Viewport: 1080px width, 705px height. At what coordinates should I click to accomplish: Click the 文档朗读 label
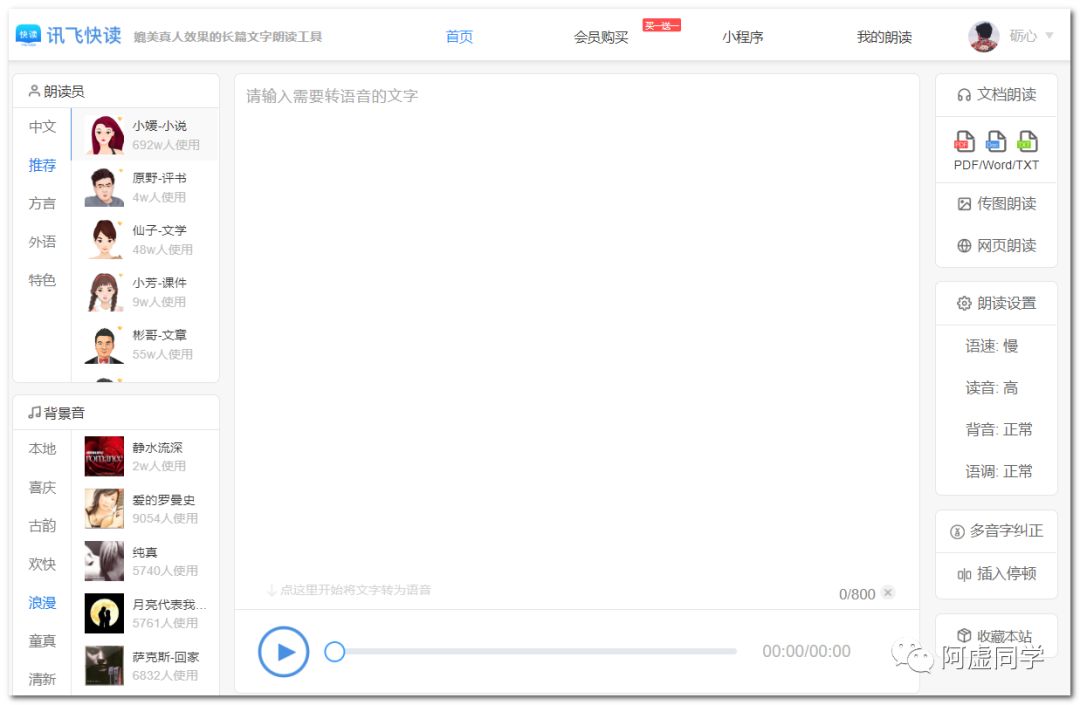click(x=1006, y=95)
